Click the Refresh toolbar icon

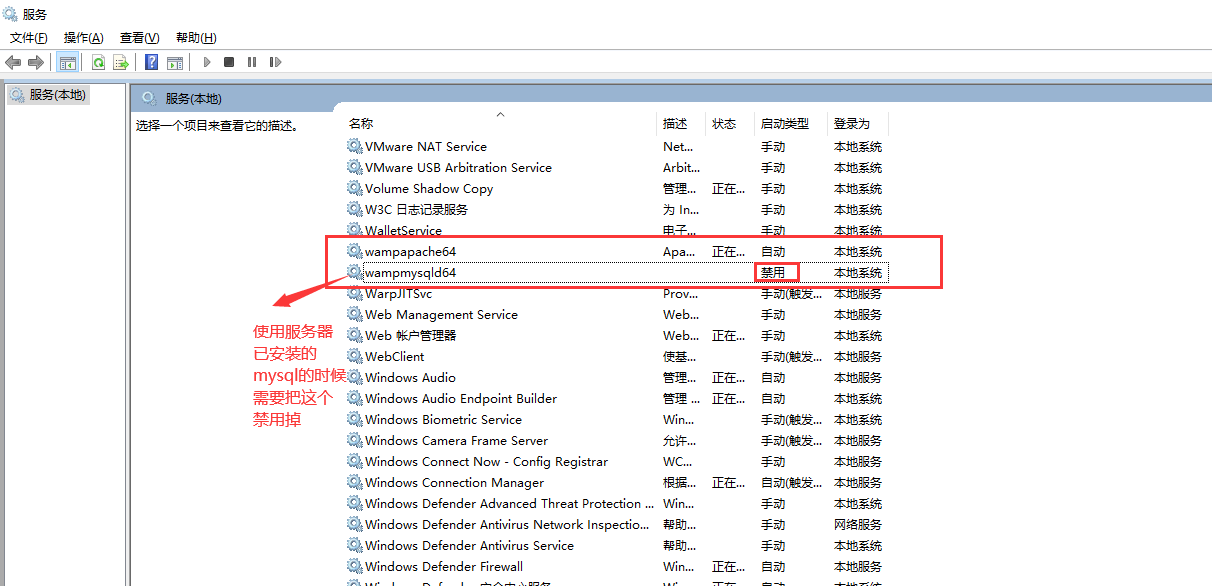click(x=99, y=62)
